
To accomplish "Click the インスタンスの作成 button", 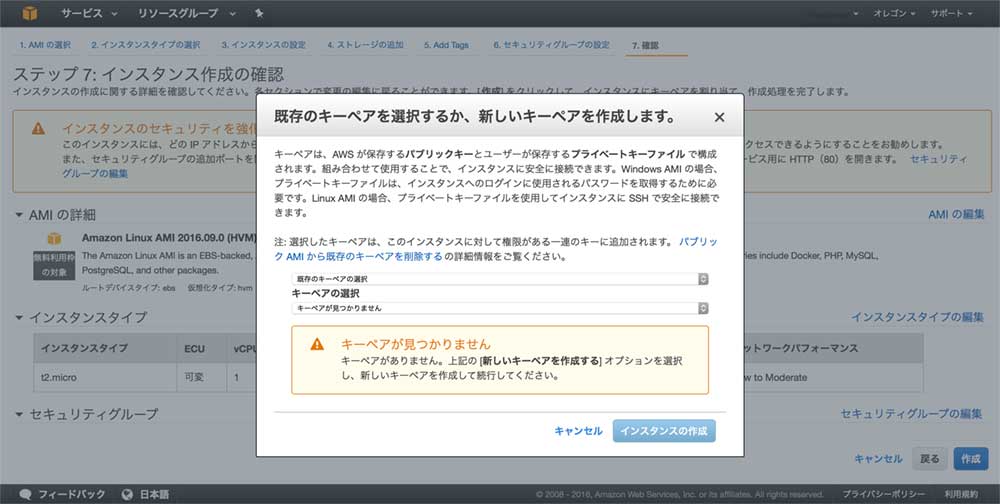I will (x=664, y=431).
